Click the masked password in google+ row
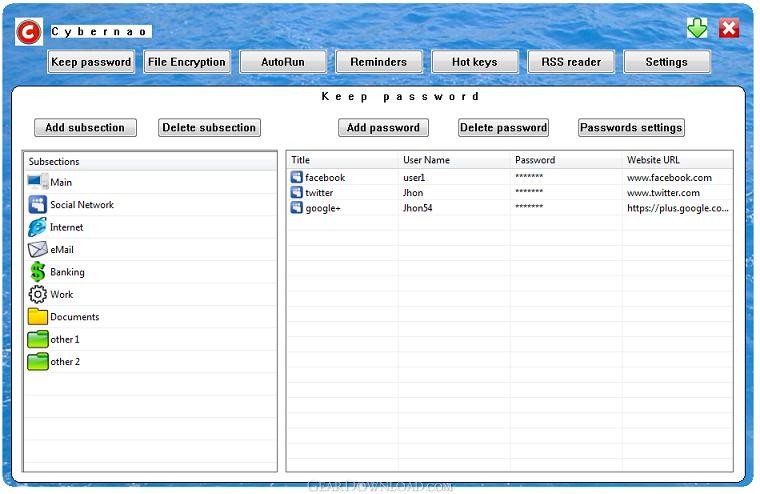 coord(529,207)
